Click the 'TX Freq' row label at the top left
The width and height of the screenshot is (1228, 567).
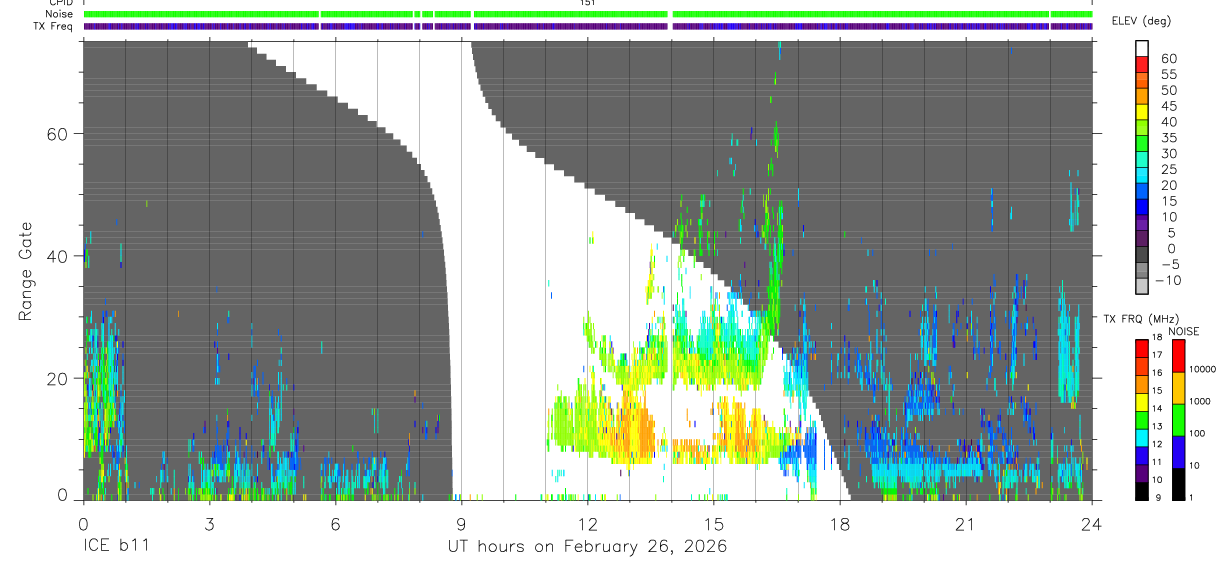pyautogui.click(x=53, y=26)
